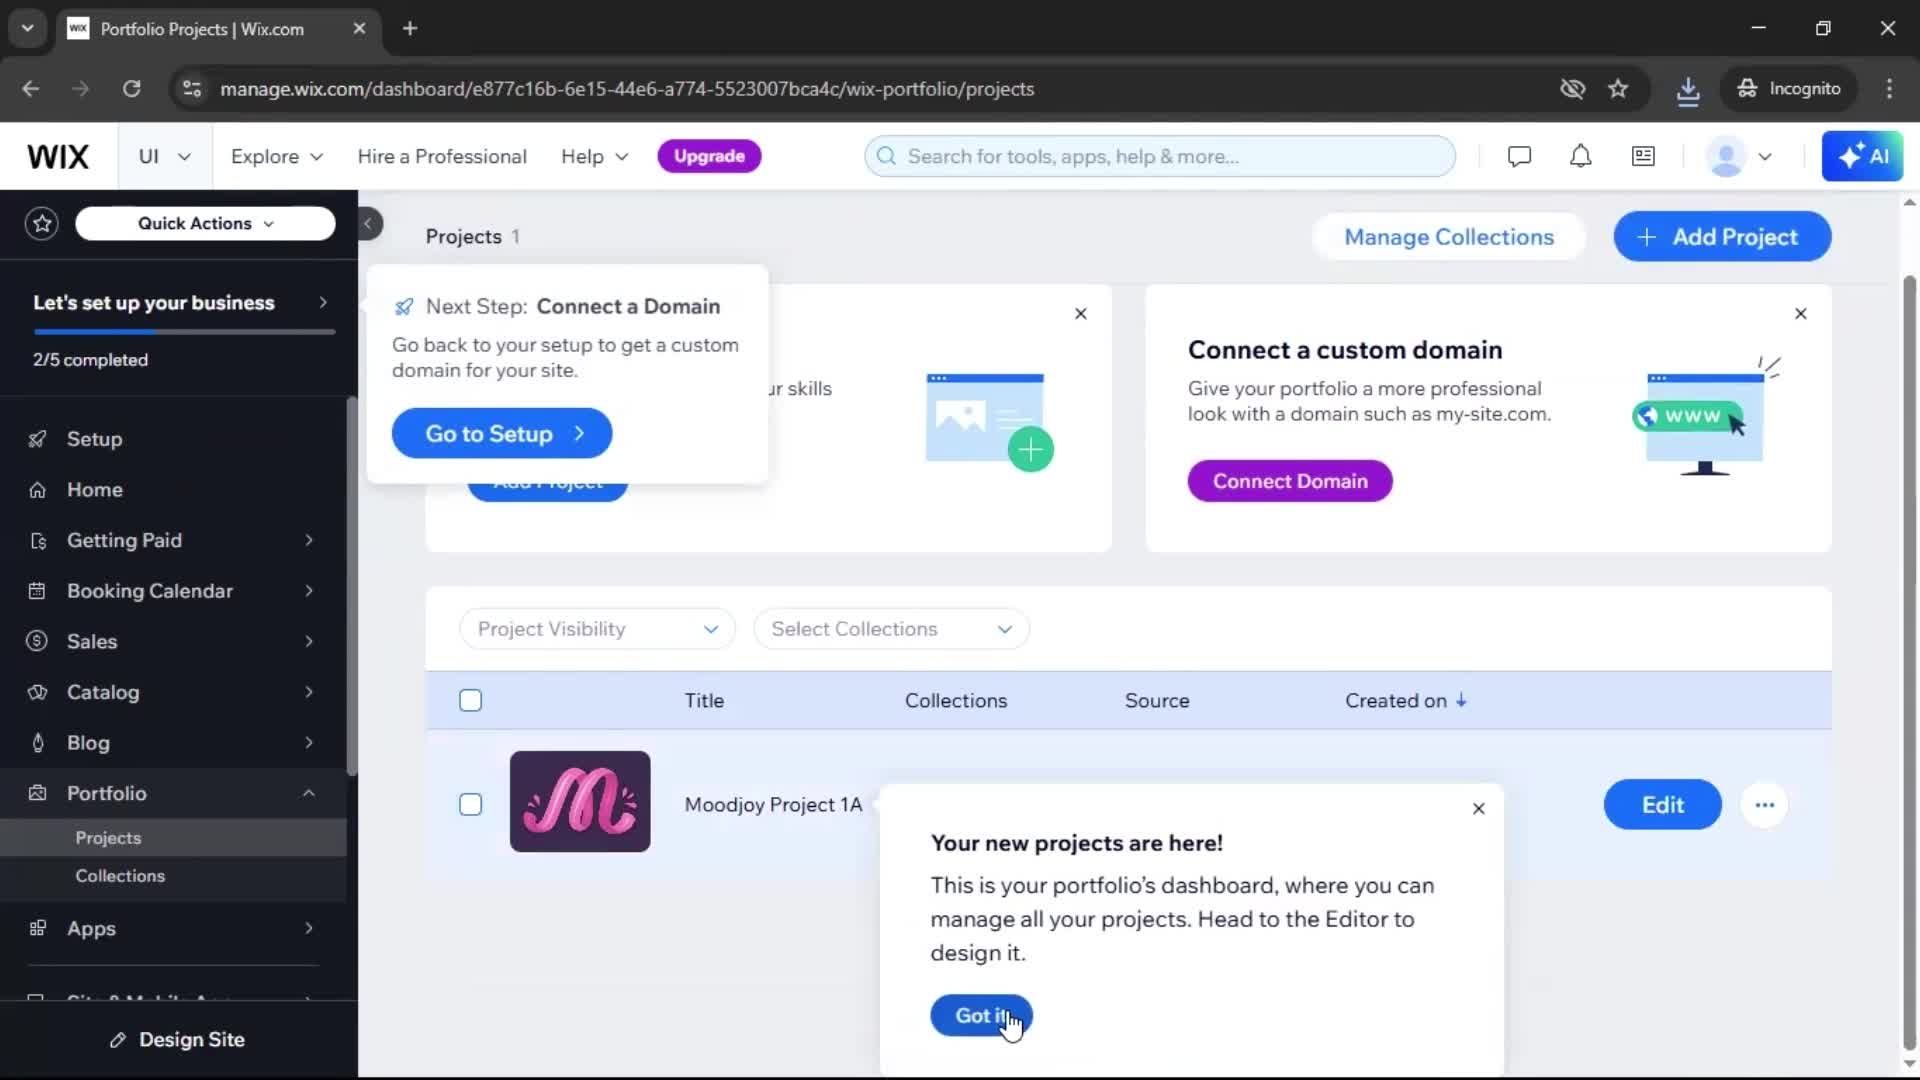The height and width of the screenshot is (1080, 1920).
Task: Open the Select Collections filter
Action: [x=891, y=629]
